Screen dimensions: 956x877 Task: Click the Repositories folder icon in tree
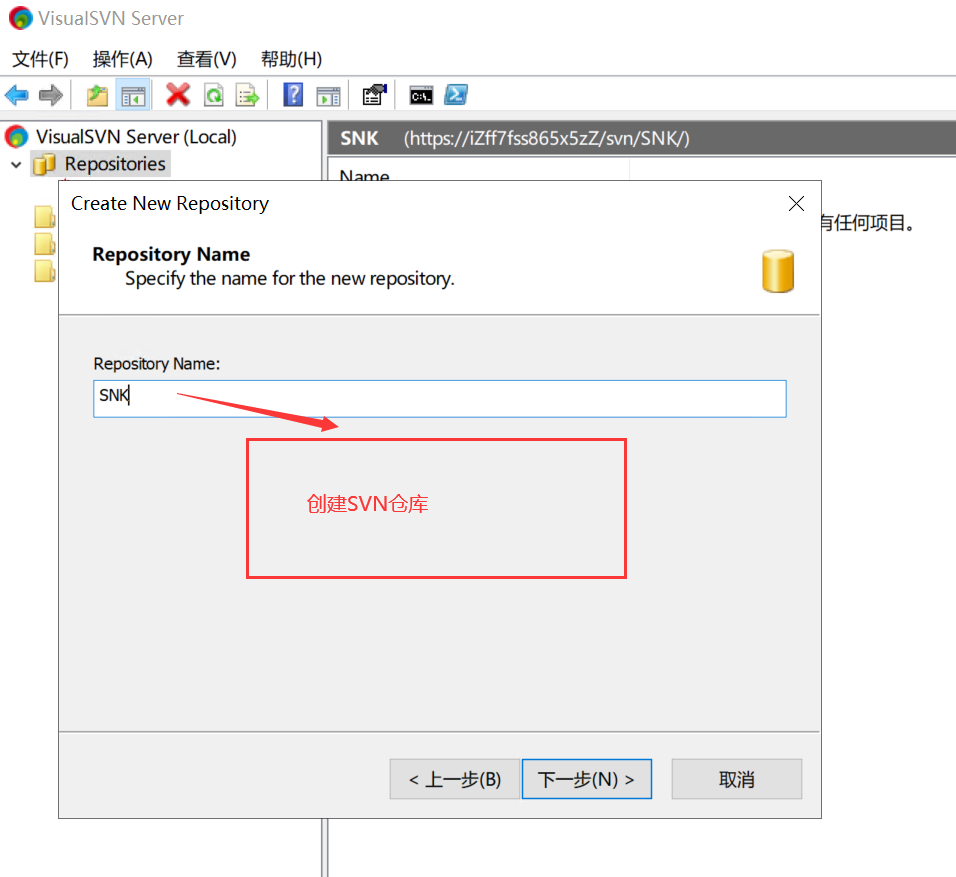tap(44, 164)
